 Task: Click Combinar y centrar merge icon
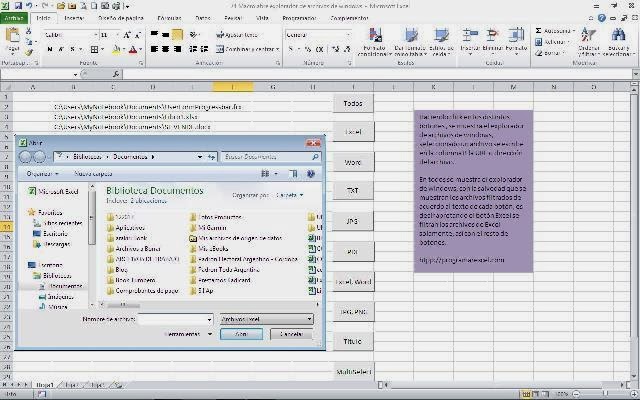coord(220,49)
